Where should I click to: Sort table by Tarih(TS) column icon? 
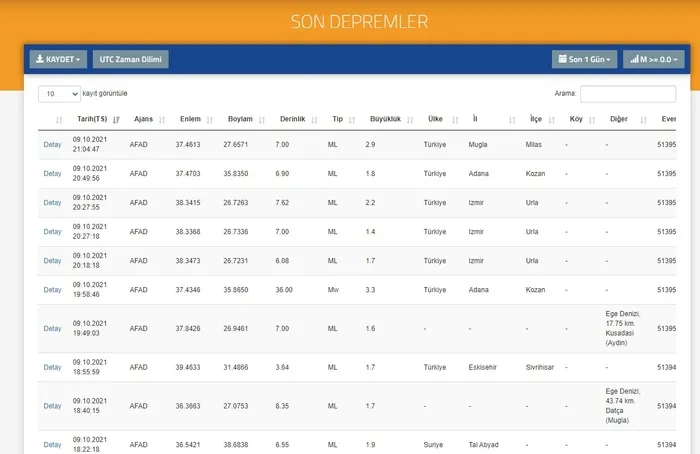pos(116,119)
